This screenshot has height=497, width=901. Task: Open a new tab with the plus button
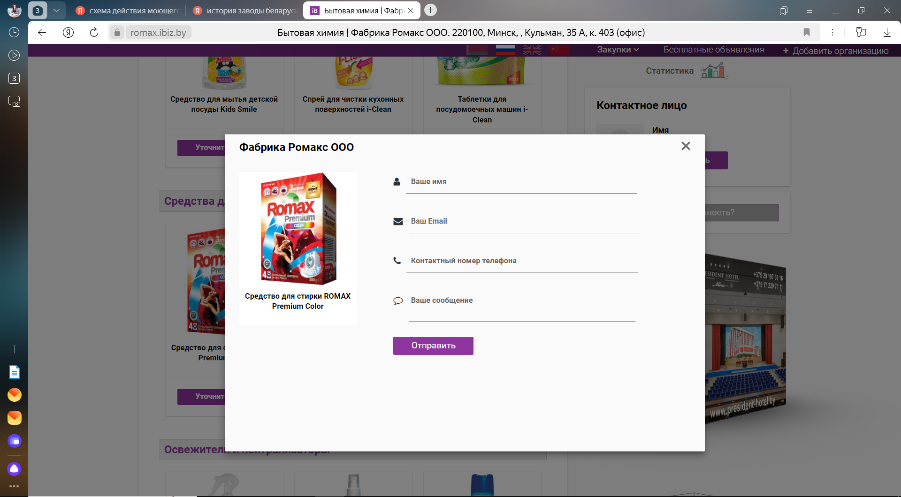430,10
